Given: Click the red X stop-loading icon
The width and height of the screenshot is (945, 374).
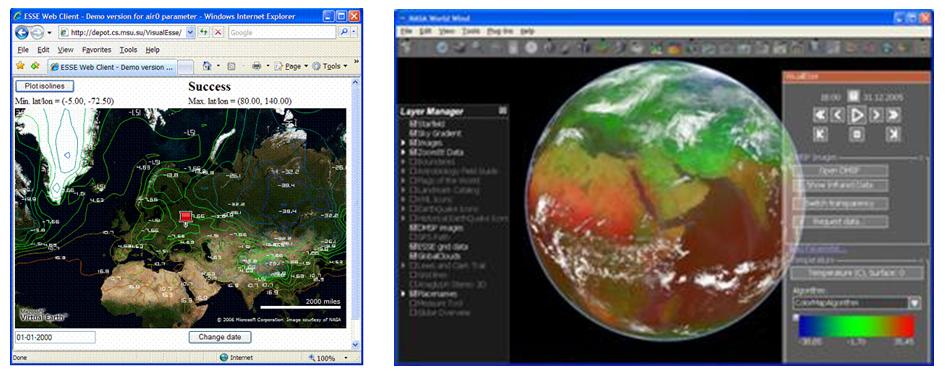Looking at the screenshot, I should click(x=218, y=33).
